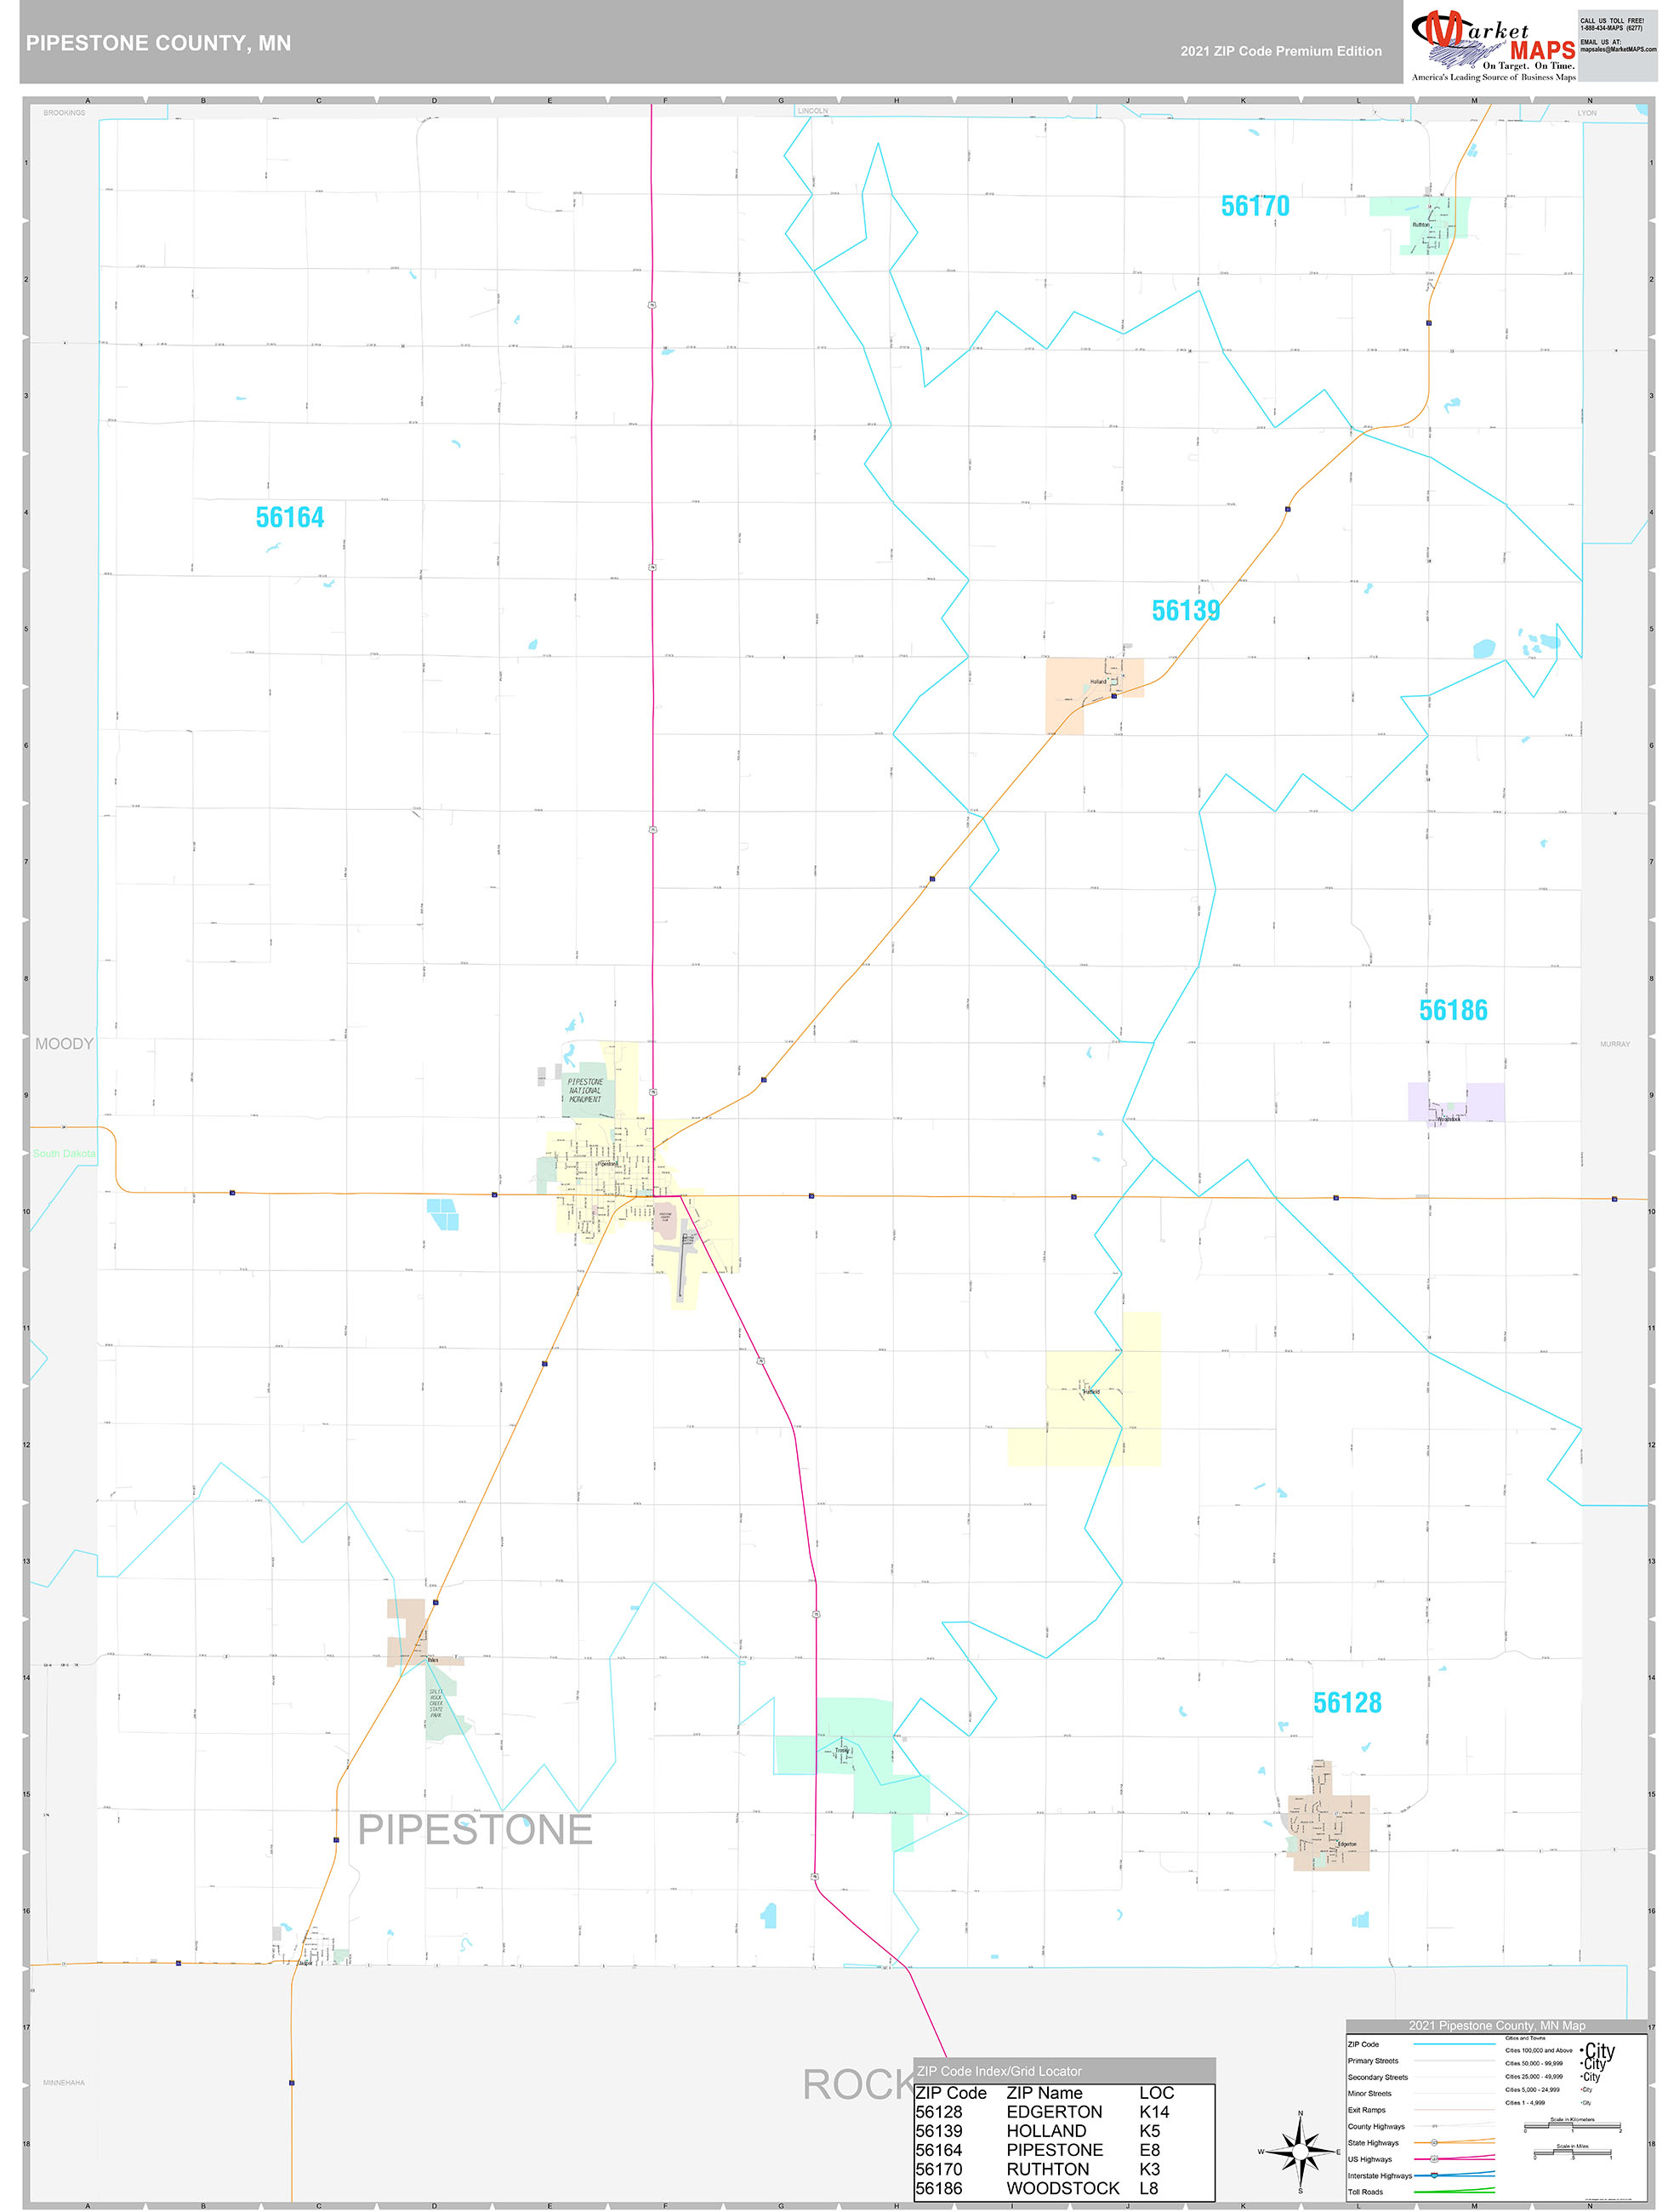Select the ZIP Code boundary legend symbol
The image size is (1668, 2212).
coord(1454,2045)
